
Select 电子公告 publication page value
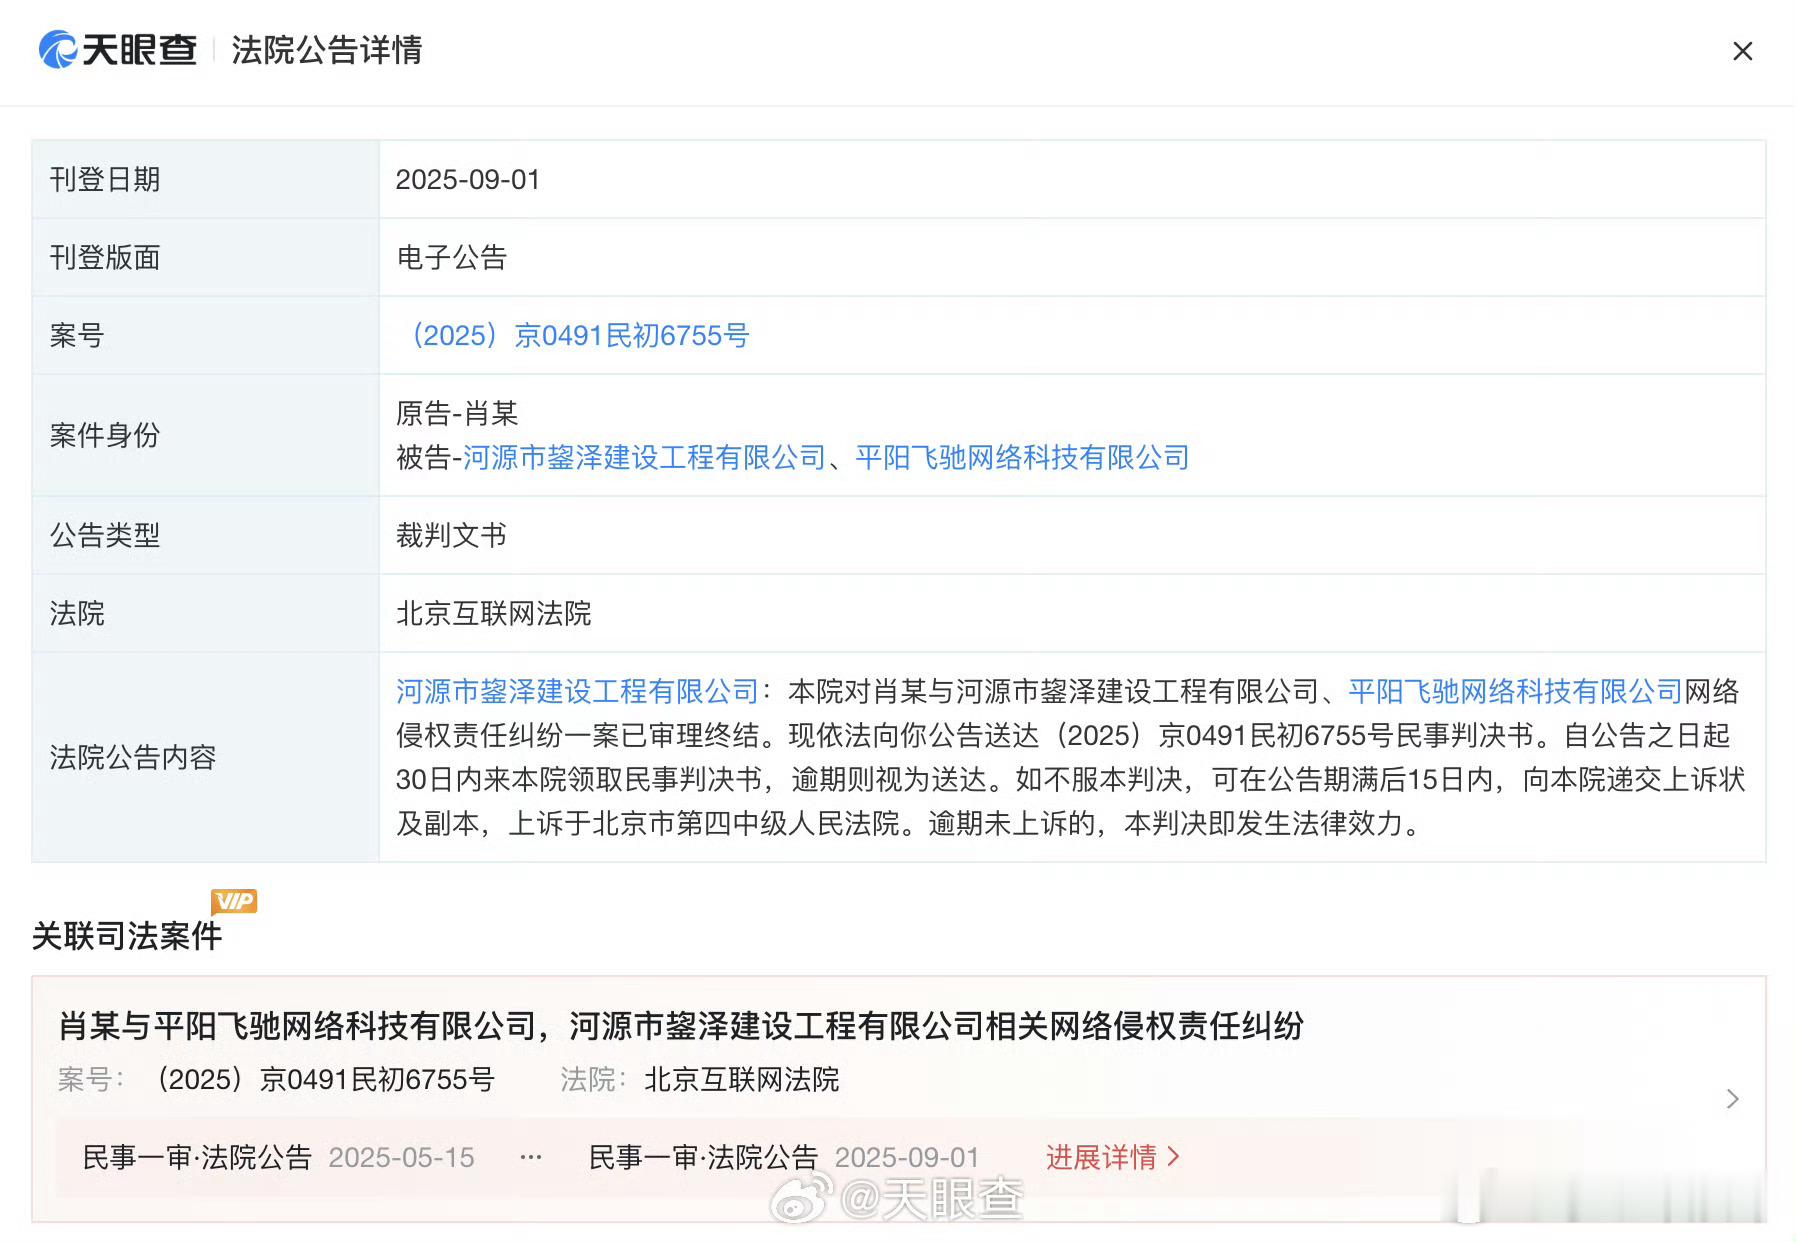tap(452, 258)
